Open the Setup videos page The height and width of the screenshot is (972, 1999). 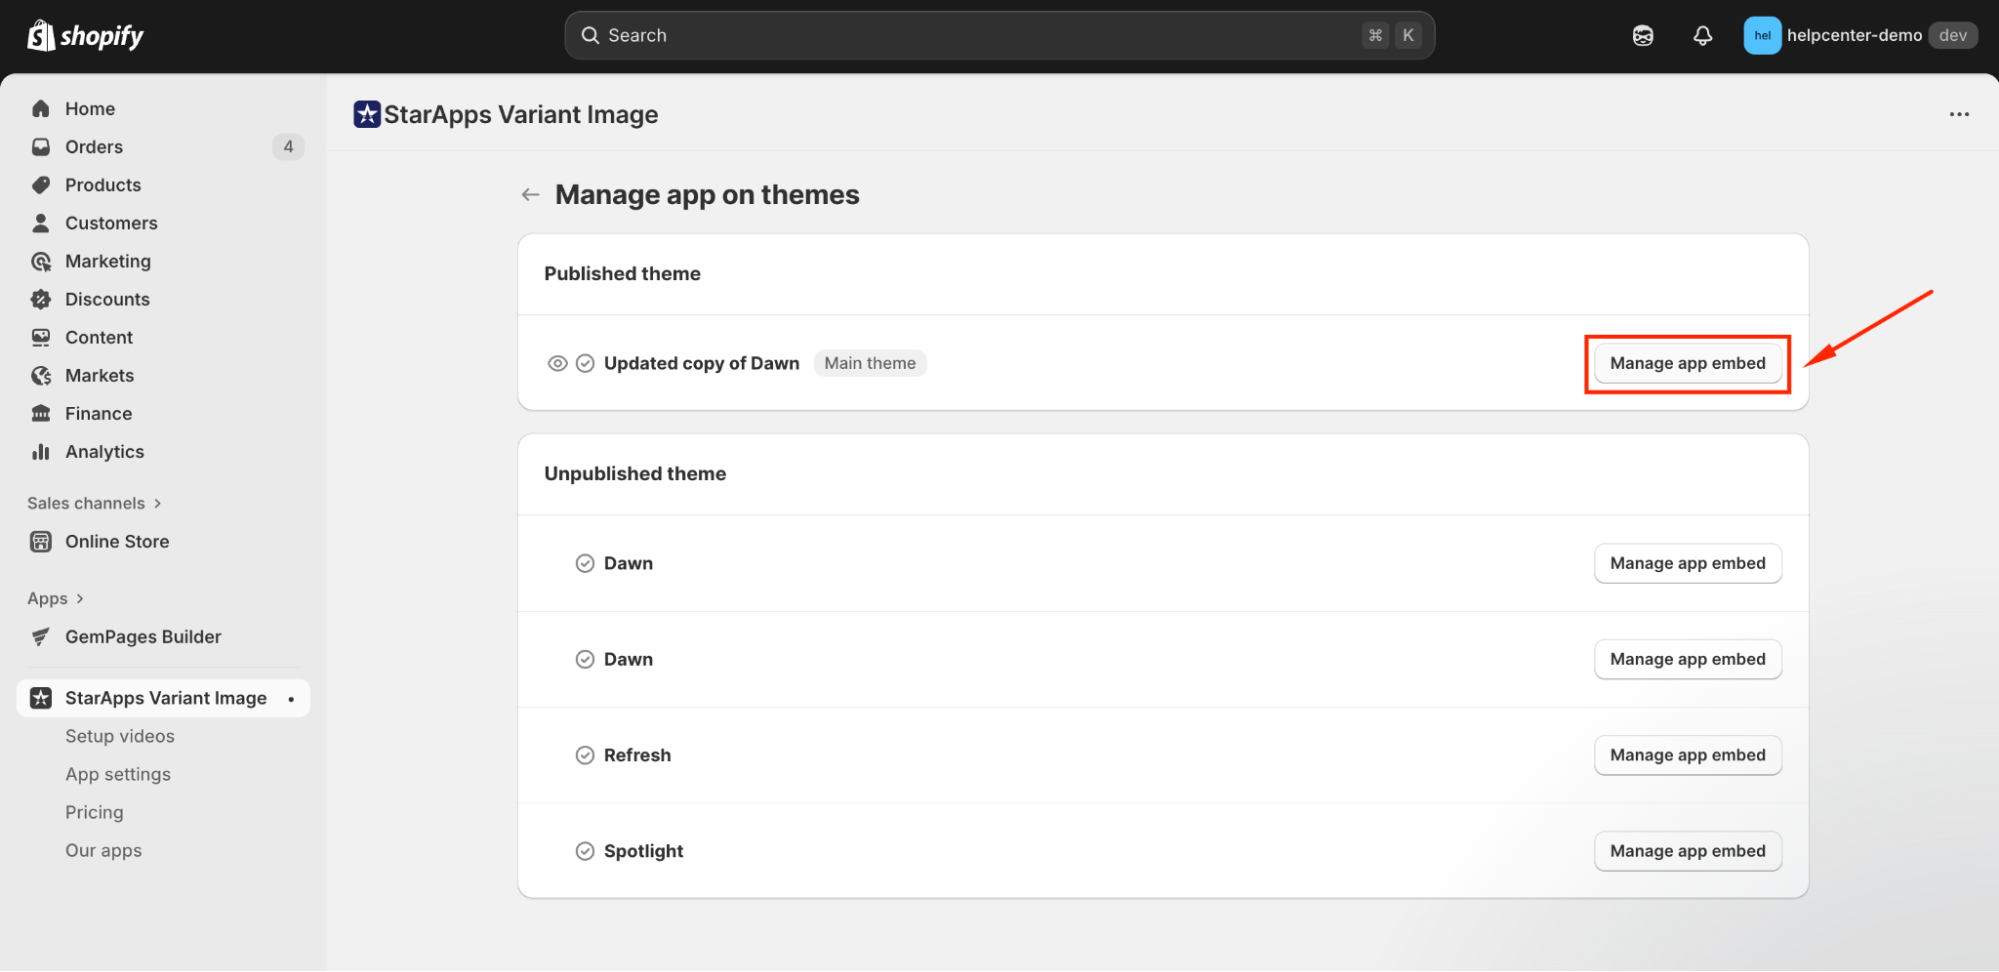coord(119,735)
